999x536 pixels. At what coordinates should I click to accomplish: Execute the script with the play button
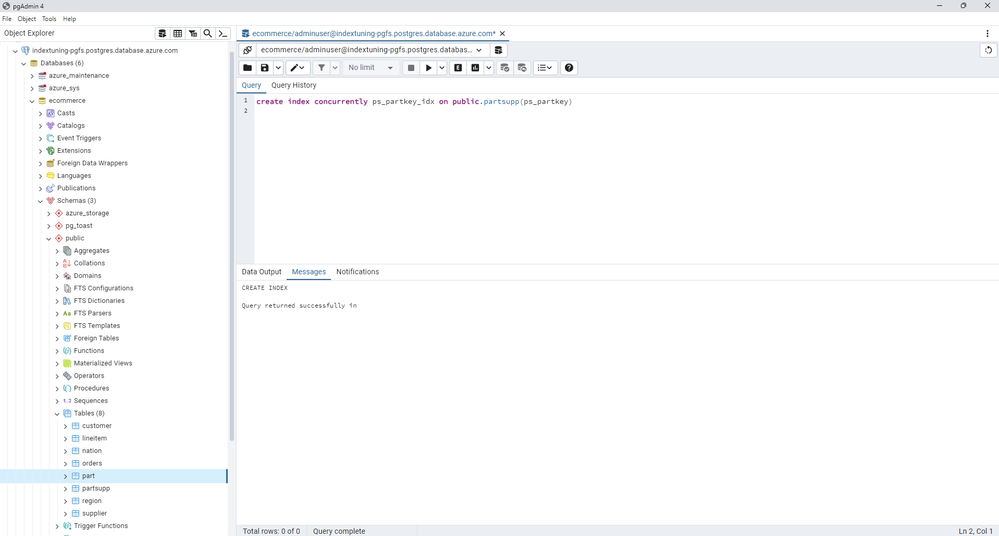(429, 68)
